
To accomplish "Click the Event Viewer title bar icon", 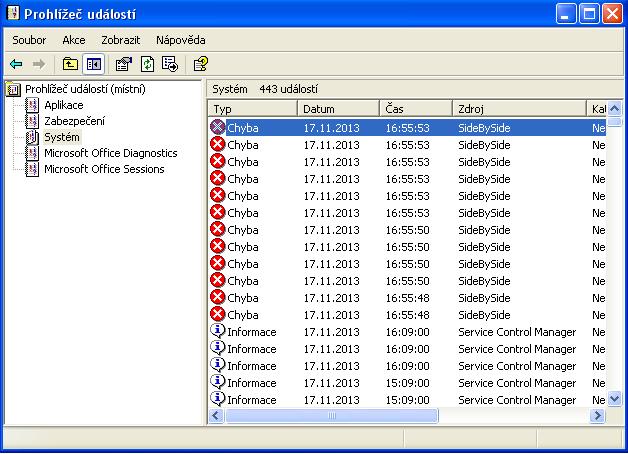I will coord(13,13).
